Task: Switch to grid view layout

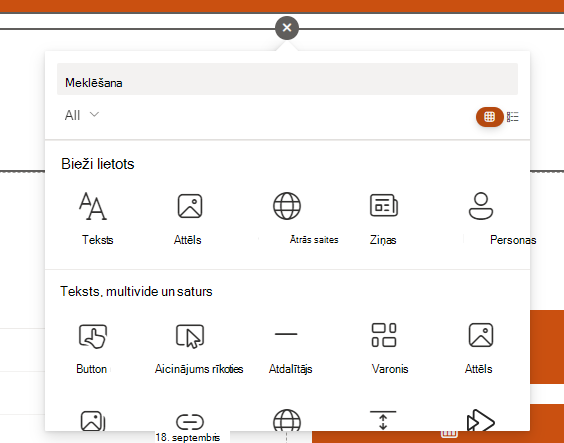Action: coord(489,117)
